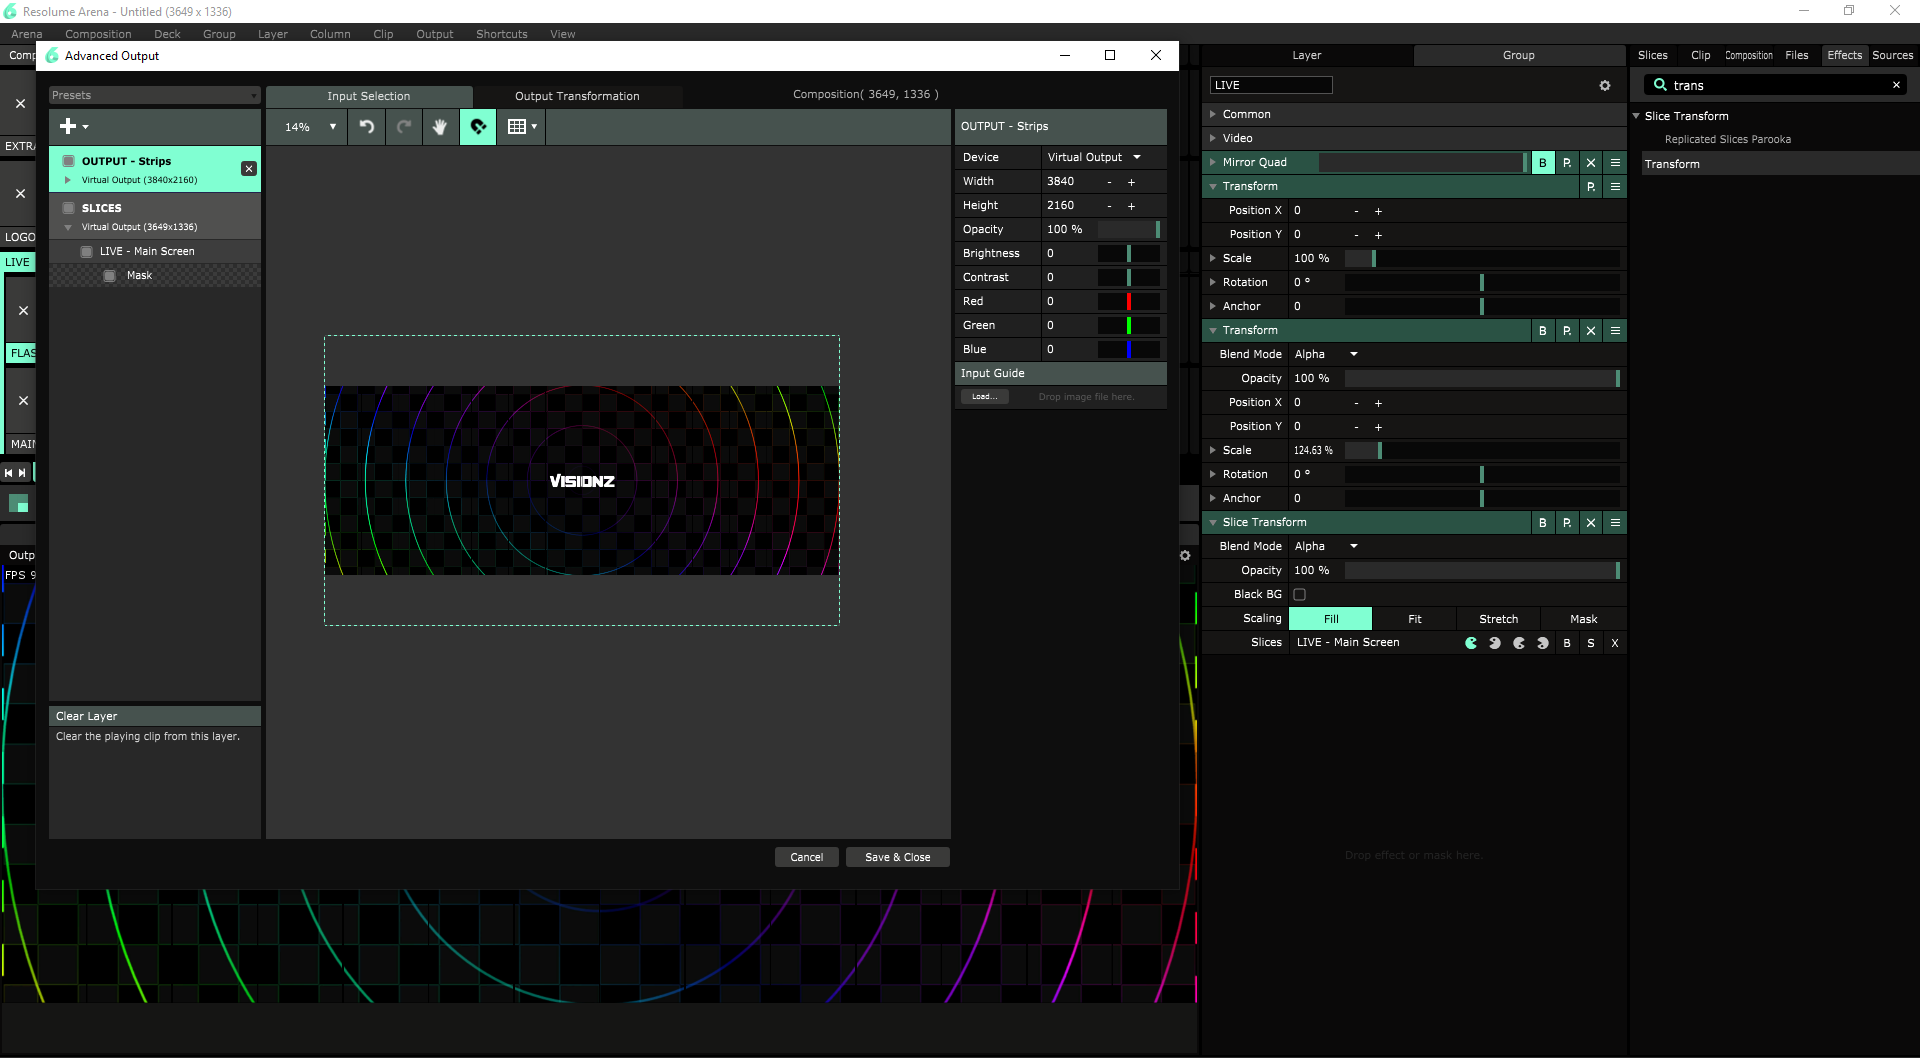Toggle the snapping magnet tool
Viewport: 1920px width, 1058px height.
(x=478, y=127)
